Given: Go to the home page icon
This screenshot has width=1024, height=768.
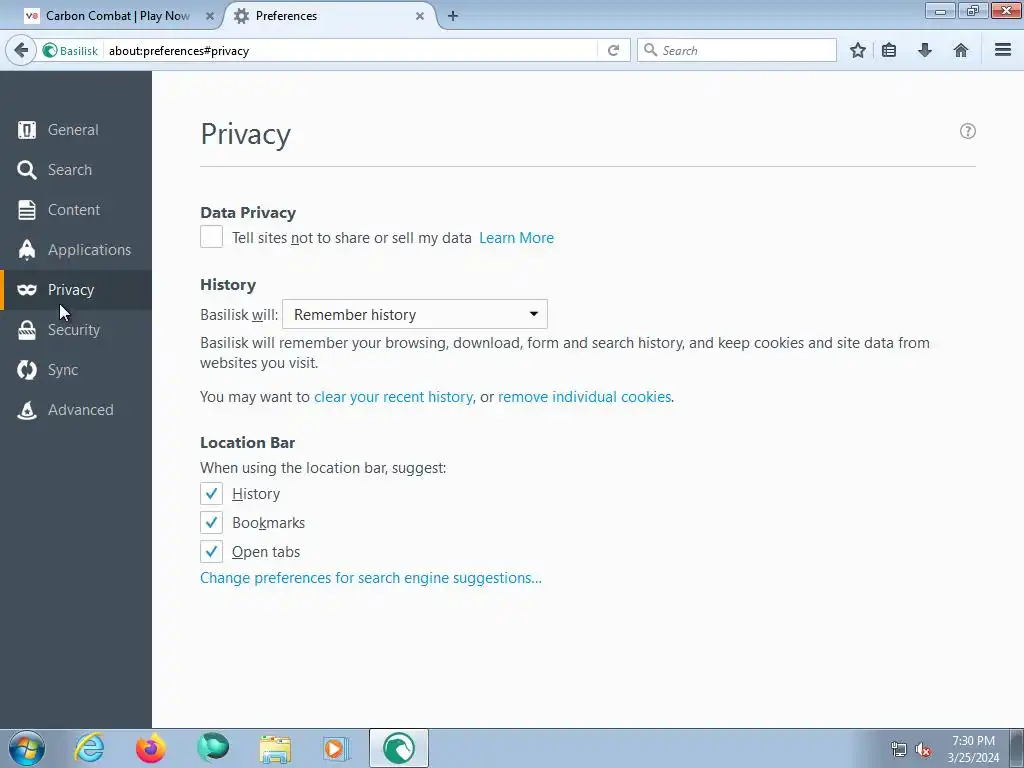Looking at the screenshot, I should click(x=961, y=50).
